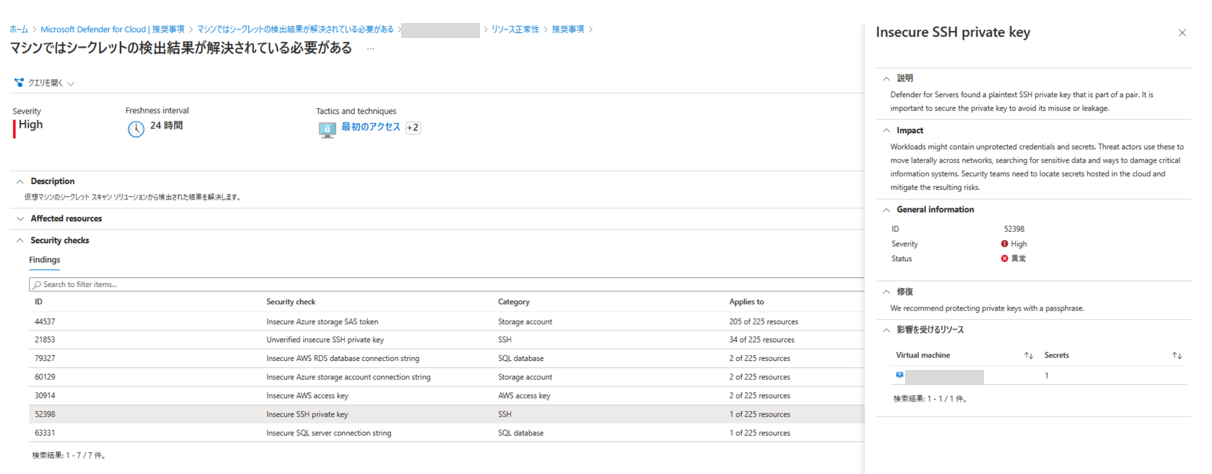The width and height of the screenshot is (1212, 474).
Task: Click 205 of 225 resources cell
Action: [x=764, y=322]
